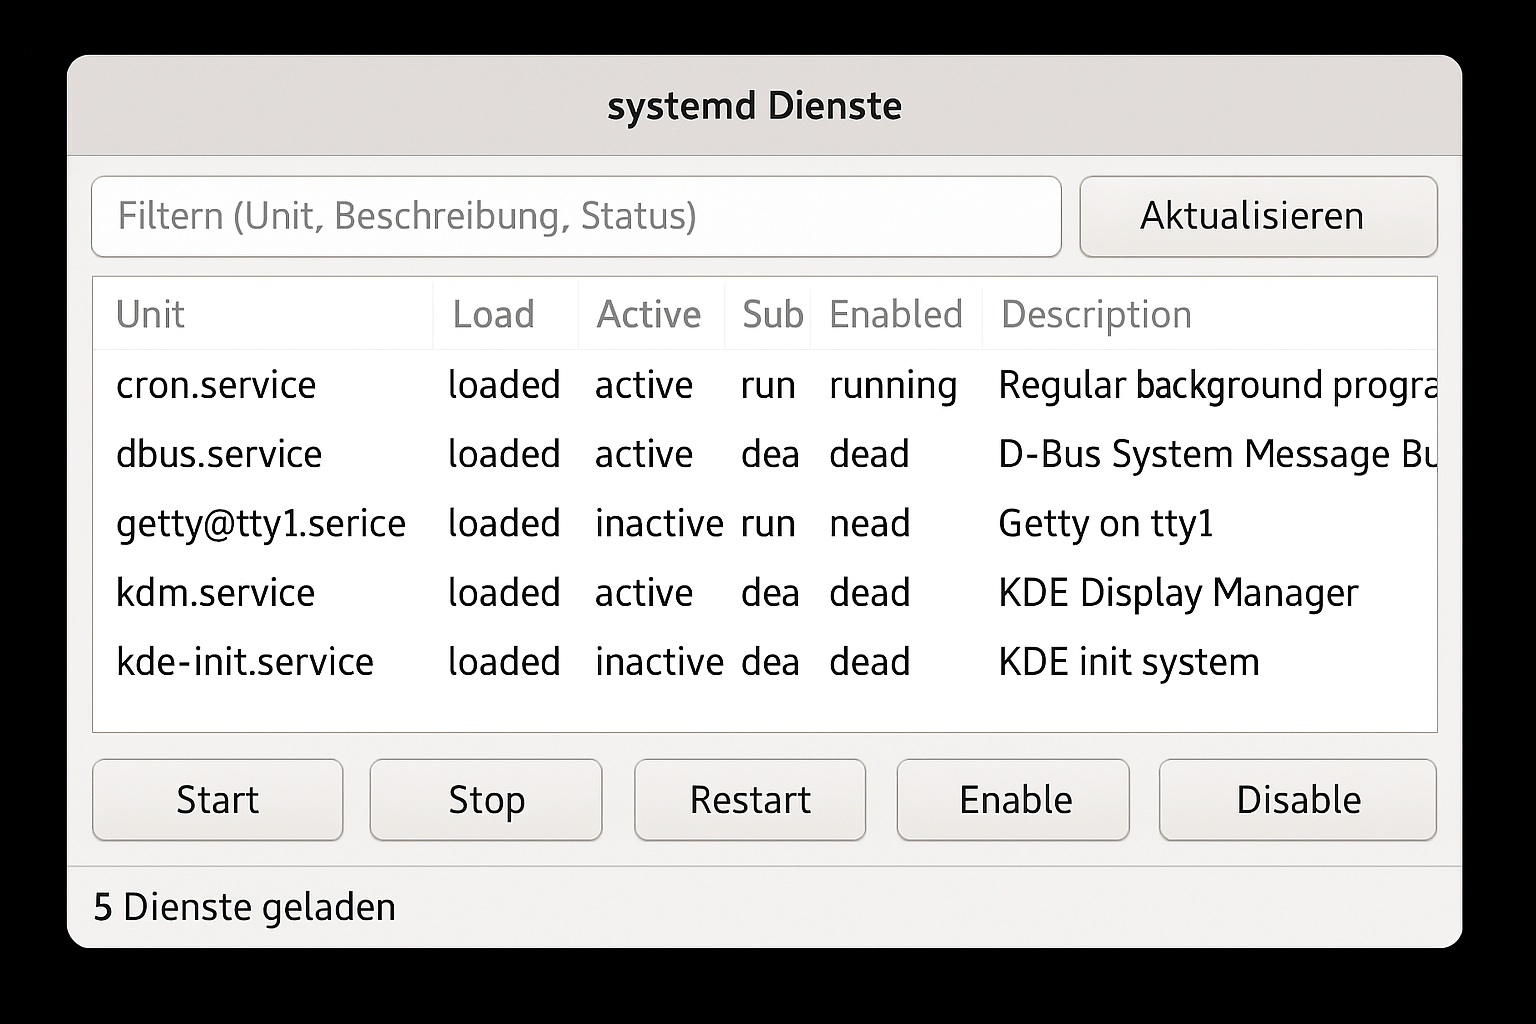Click the Load column header

pos(493,314)
